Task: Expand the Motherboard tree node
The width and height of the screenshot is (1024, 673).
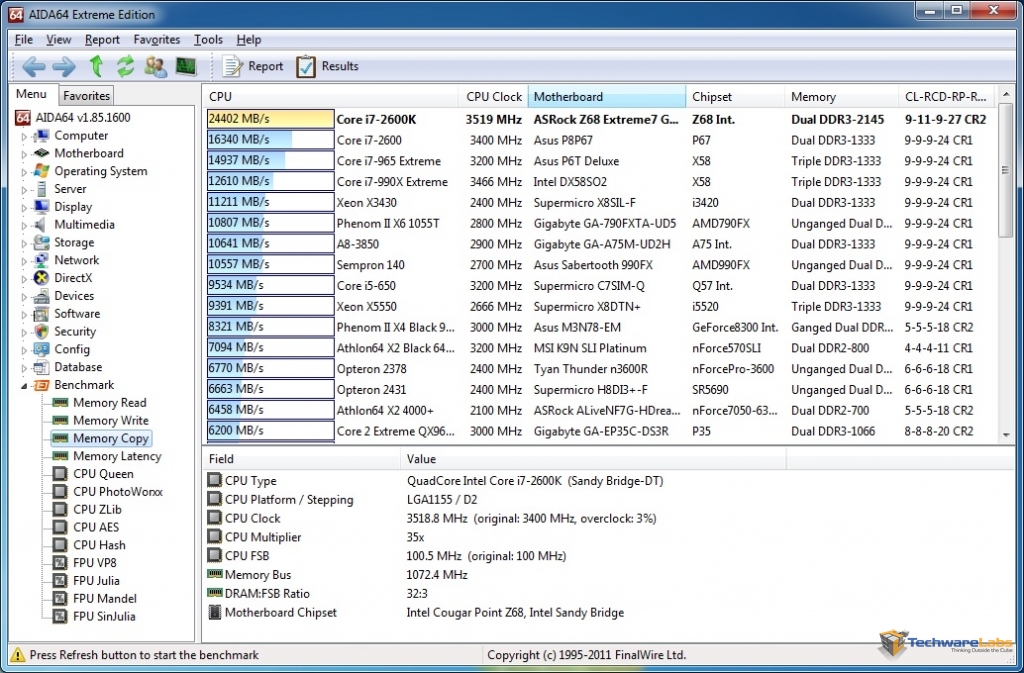Action: point(24,154)
